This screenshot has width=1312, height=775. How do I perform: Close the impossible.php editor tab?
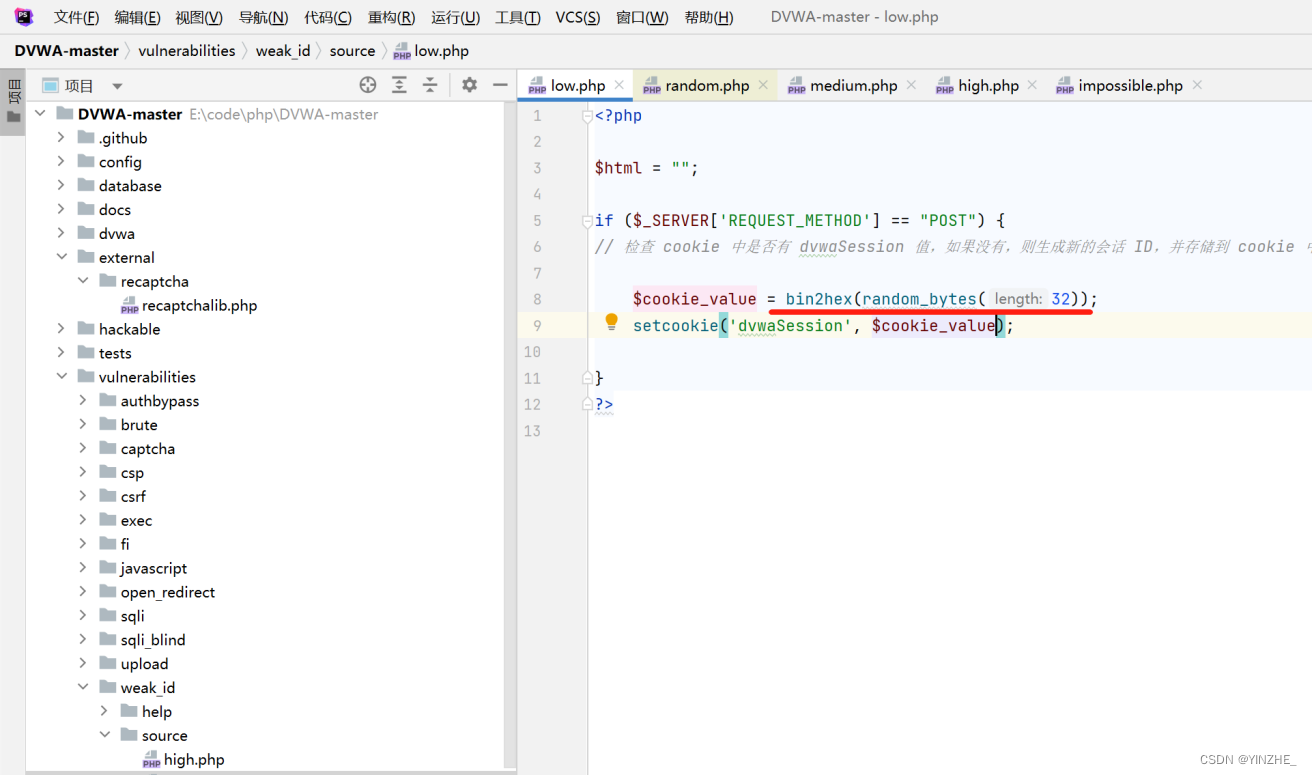(1197, 85)
